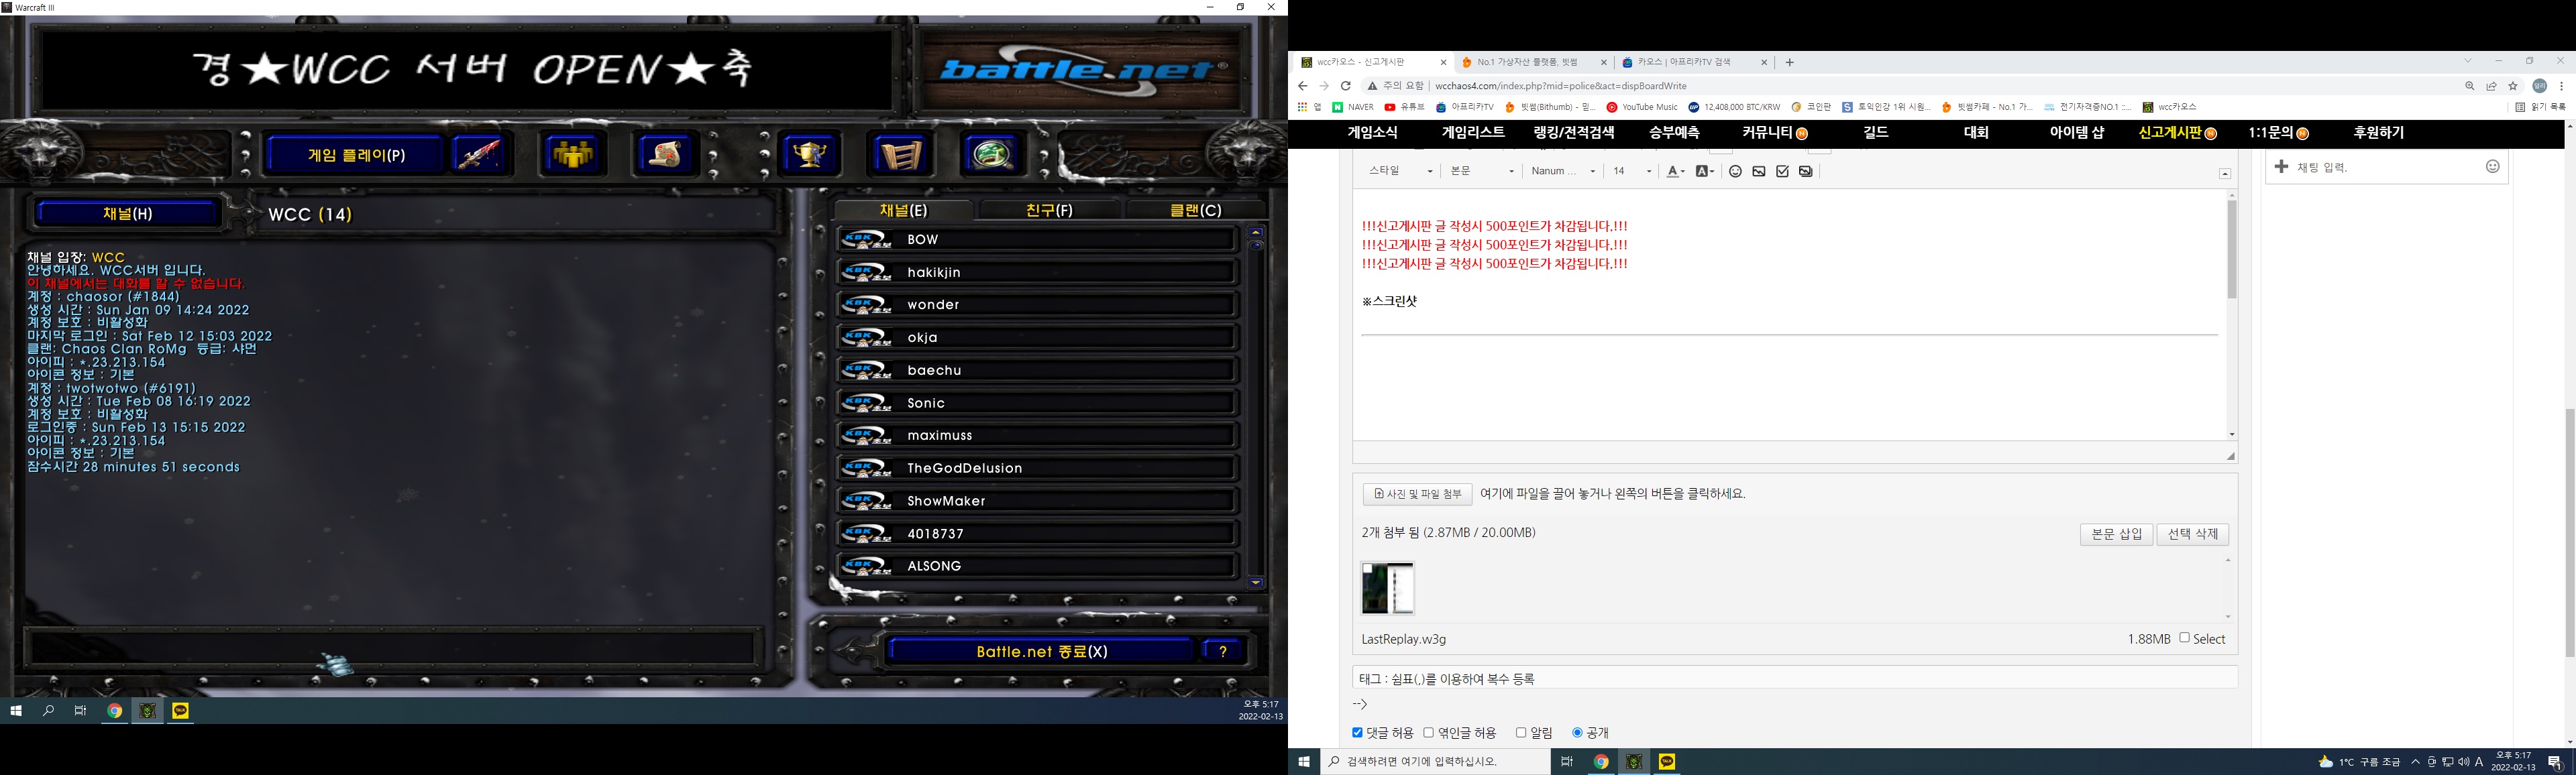Open the arranged team icon with yellow figures
The height and width of the screenshot is (775, 2576).
(573, 155)
